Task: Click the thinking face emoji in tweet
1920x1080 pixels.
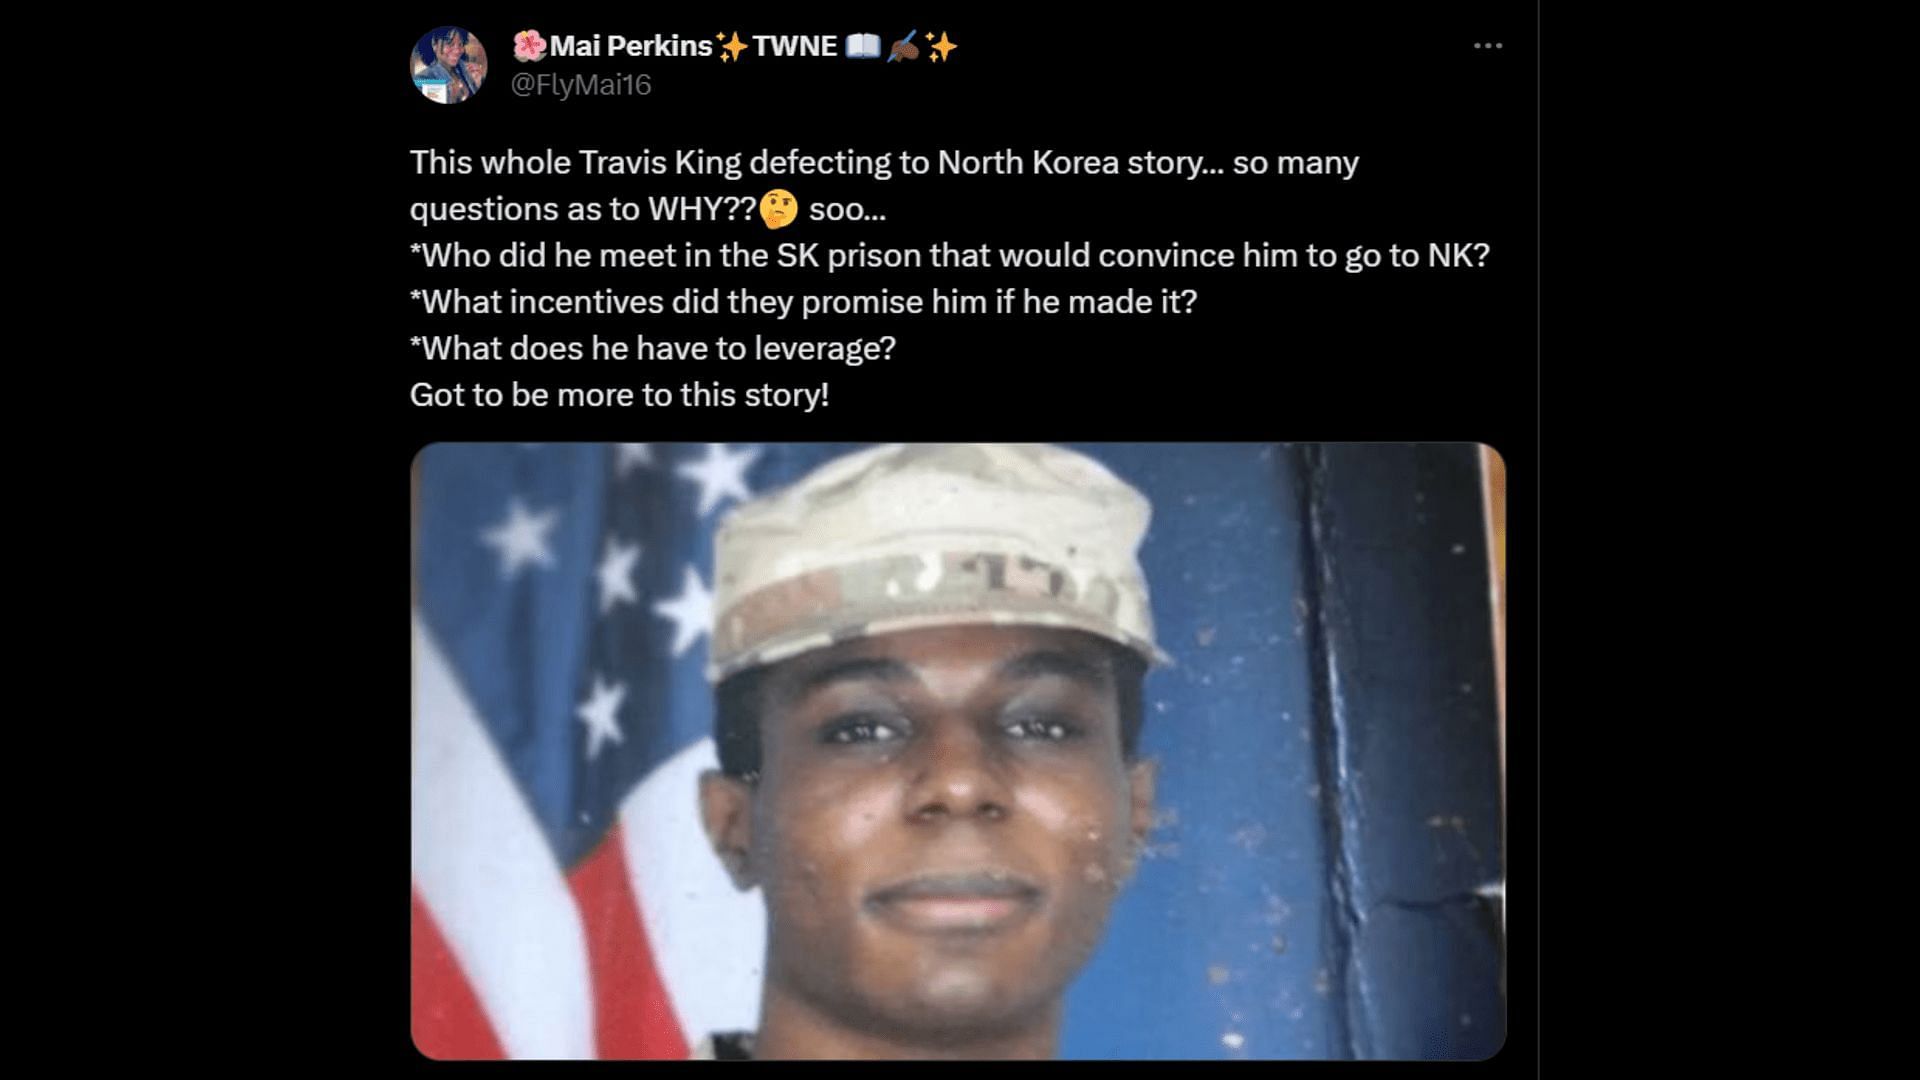Action: (x=779, y=209)
